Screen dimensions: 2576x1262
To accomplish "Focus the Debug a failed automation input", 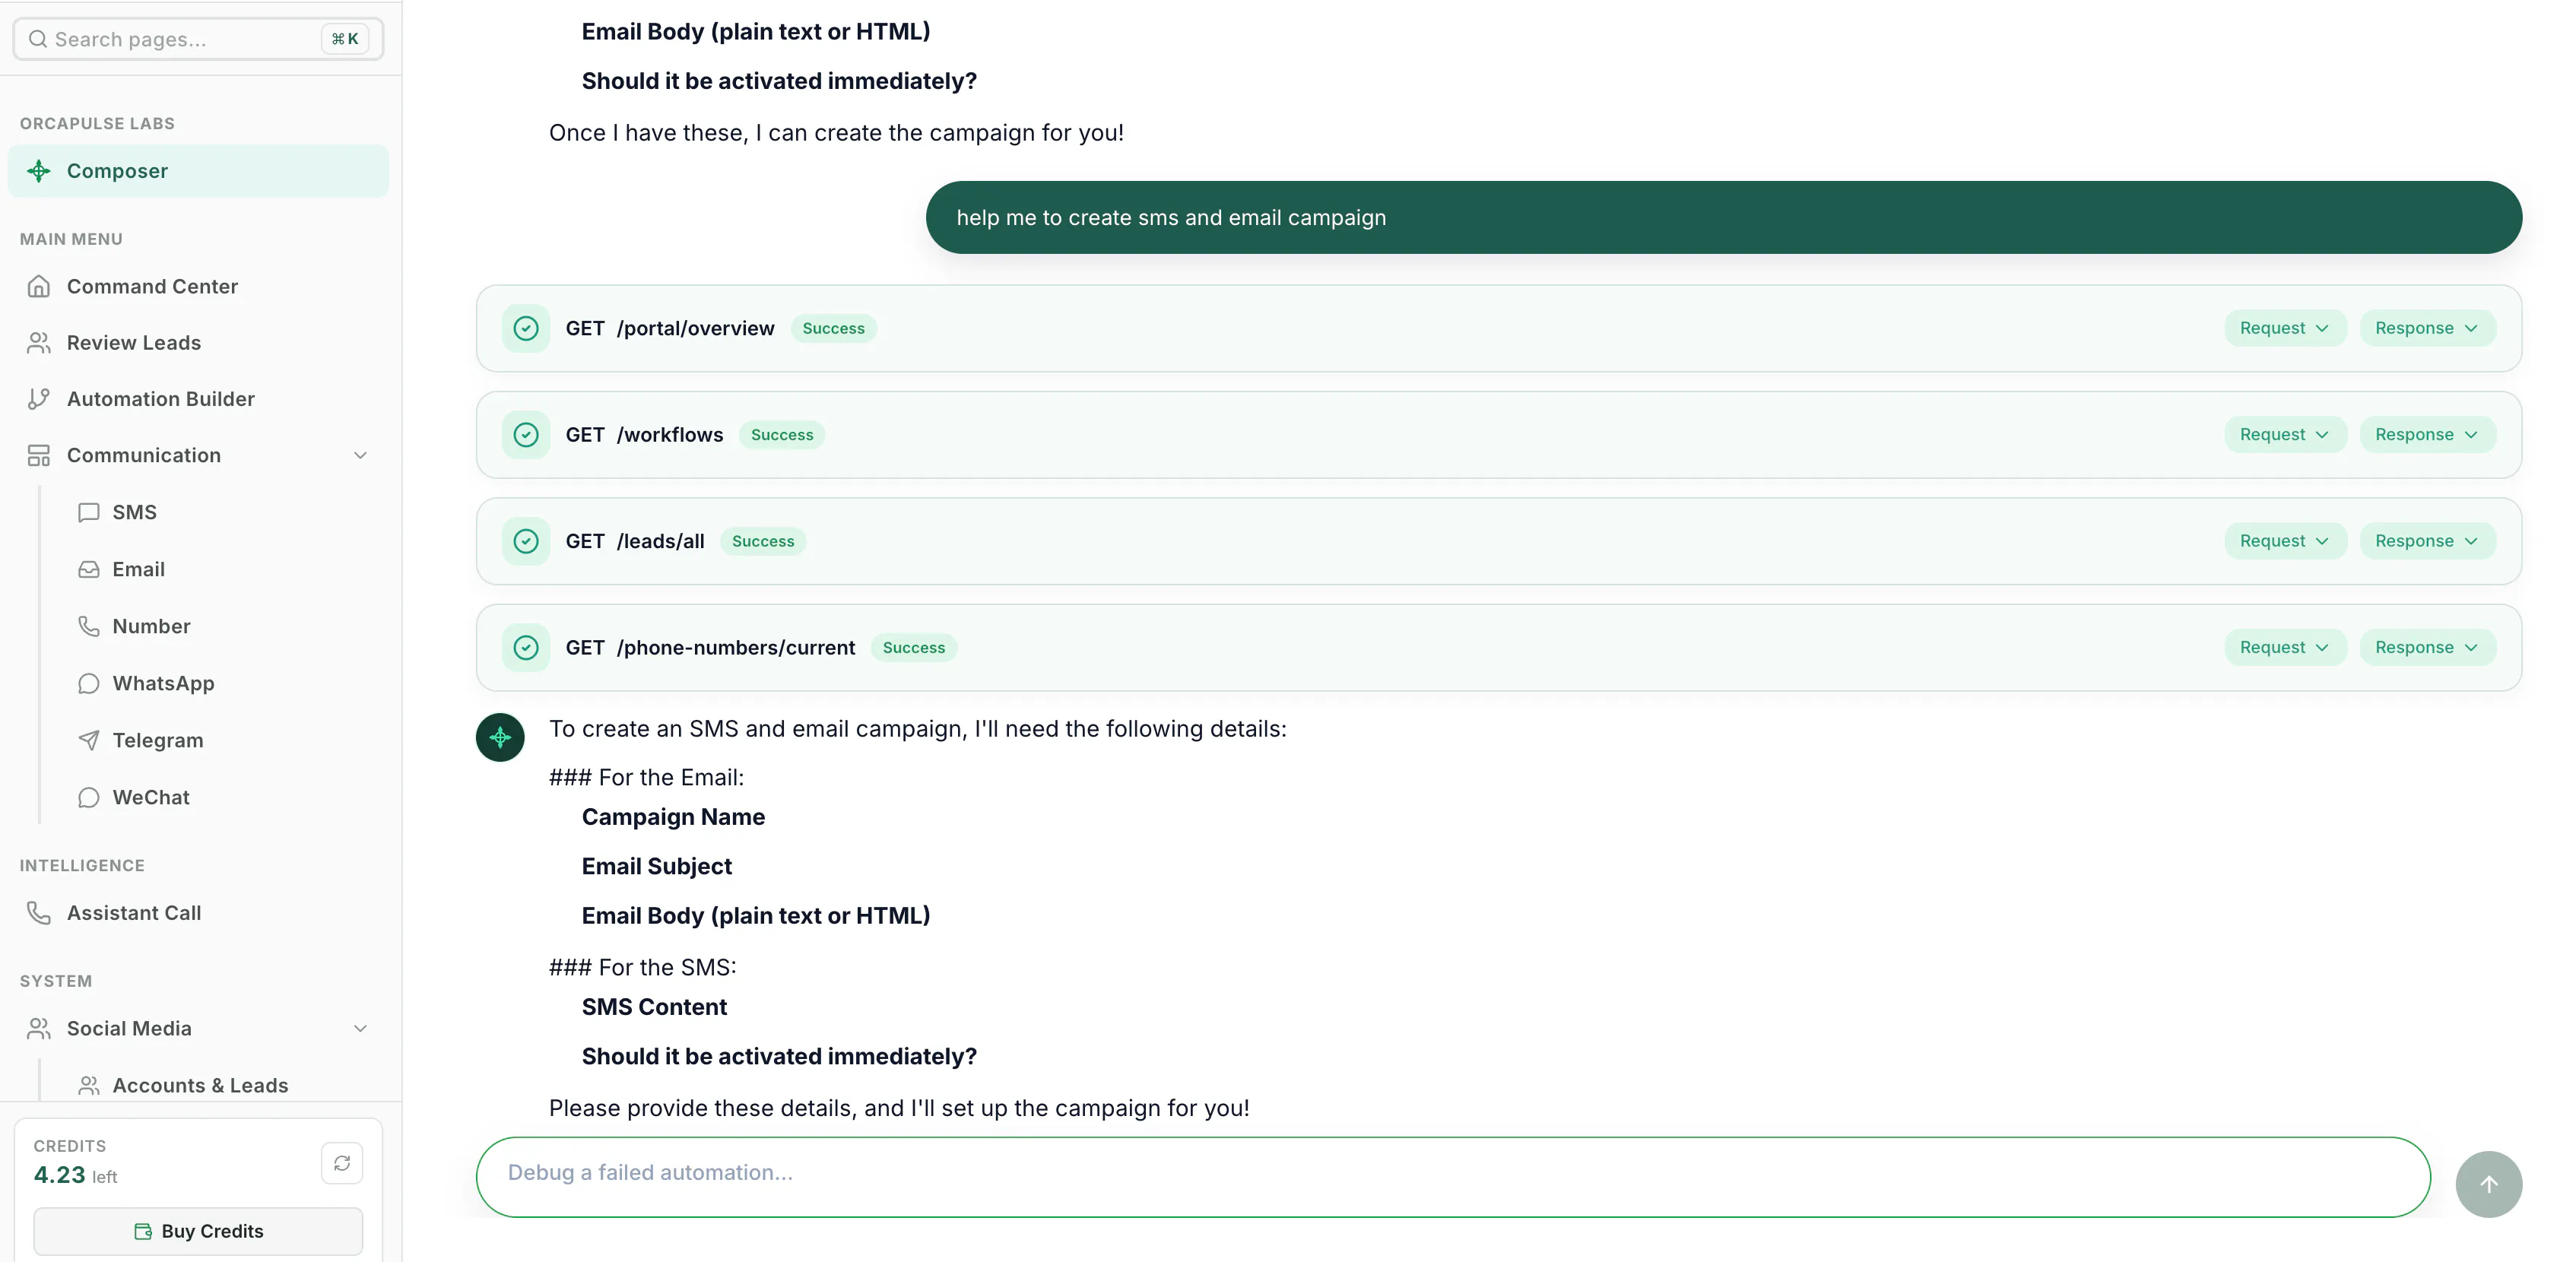I will (x=1453, y=1176).
